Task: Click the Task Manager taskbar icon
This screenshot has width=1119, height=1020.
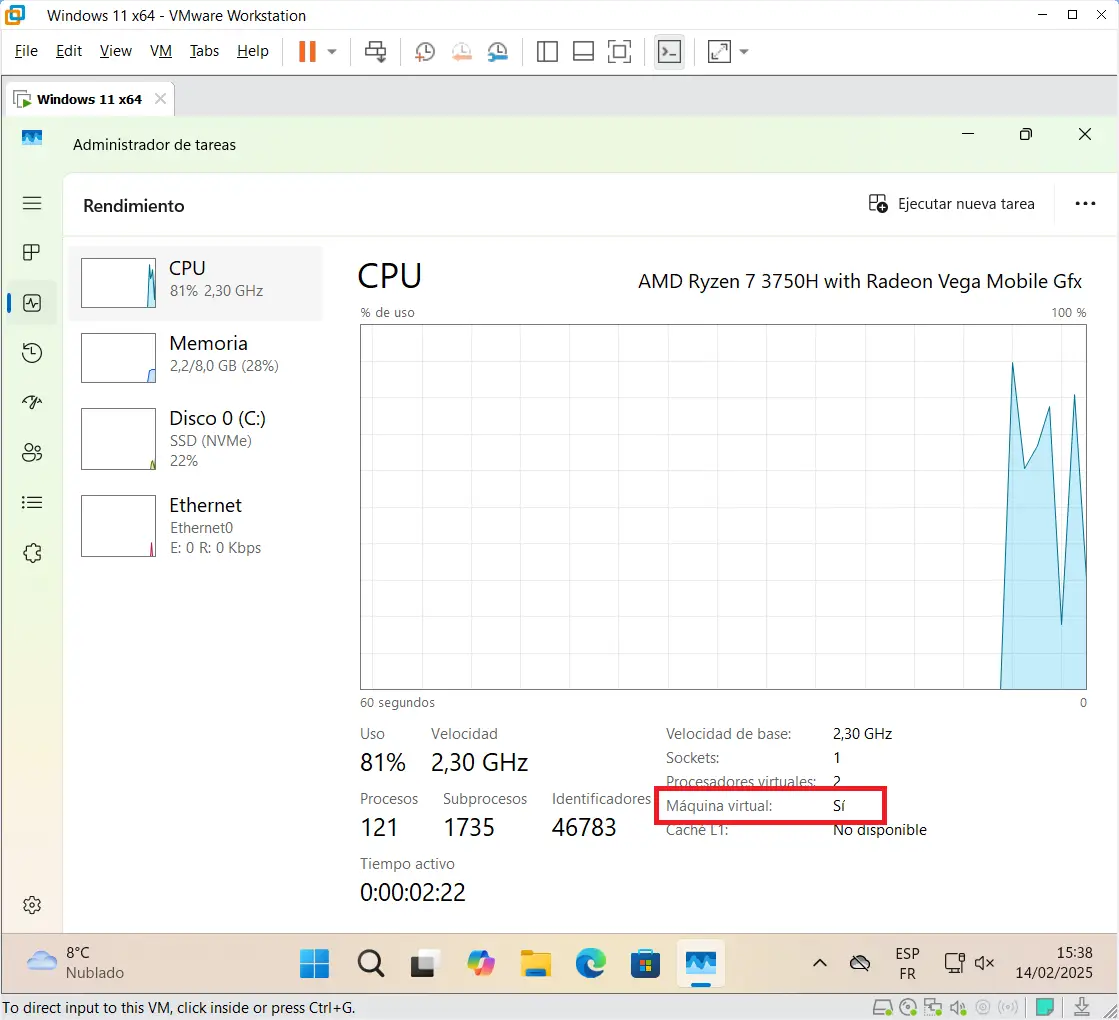Action: pyautogui.click(x=701, y=964)
